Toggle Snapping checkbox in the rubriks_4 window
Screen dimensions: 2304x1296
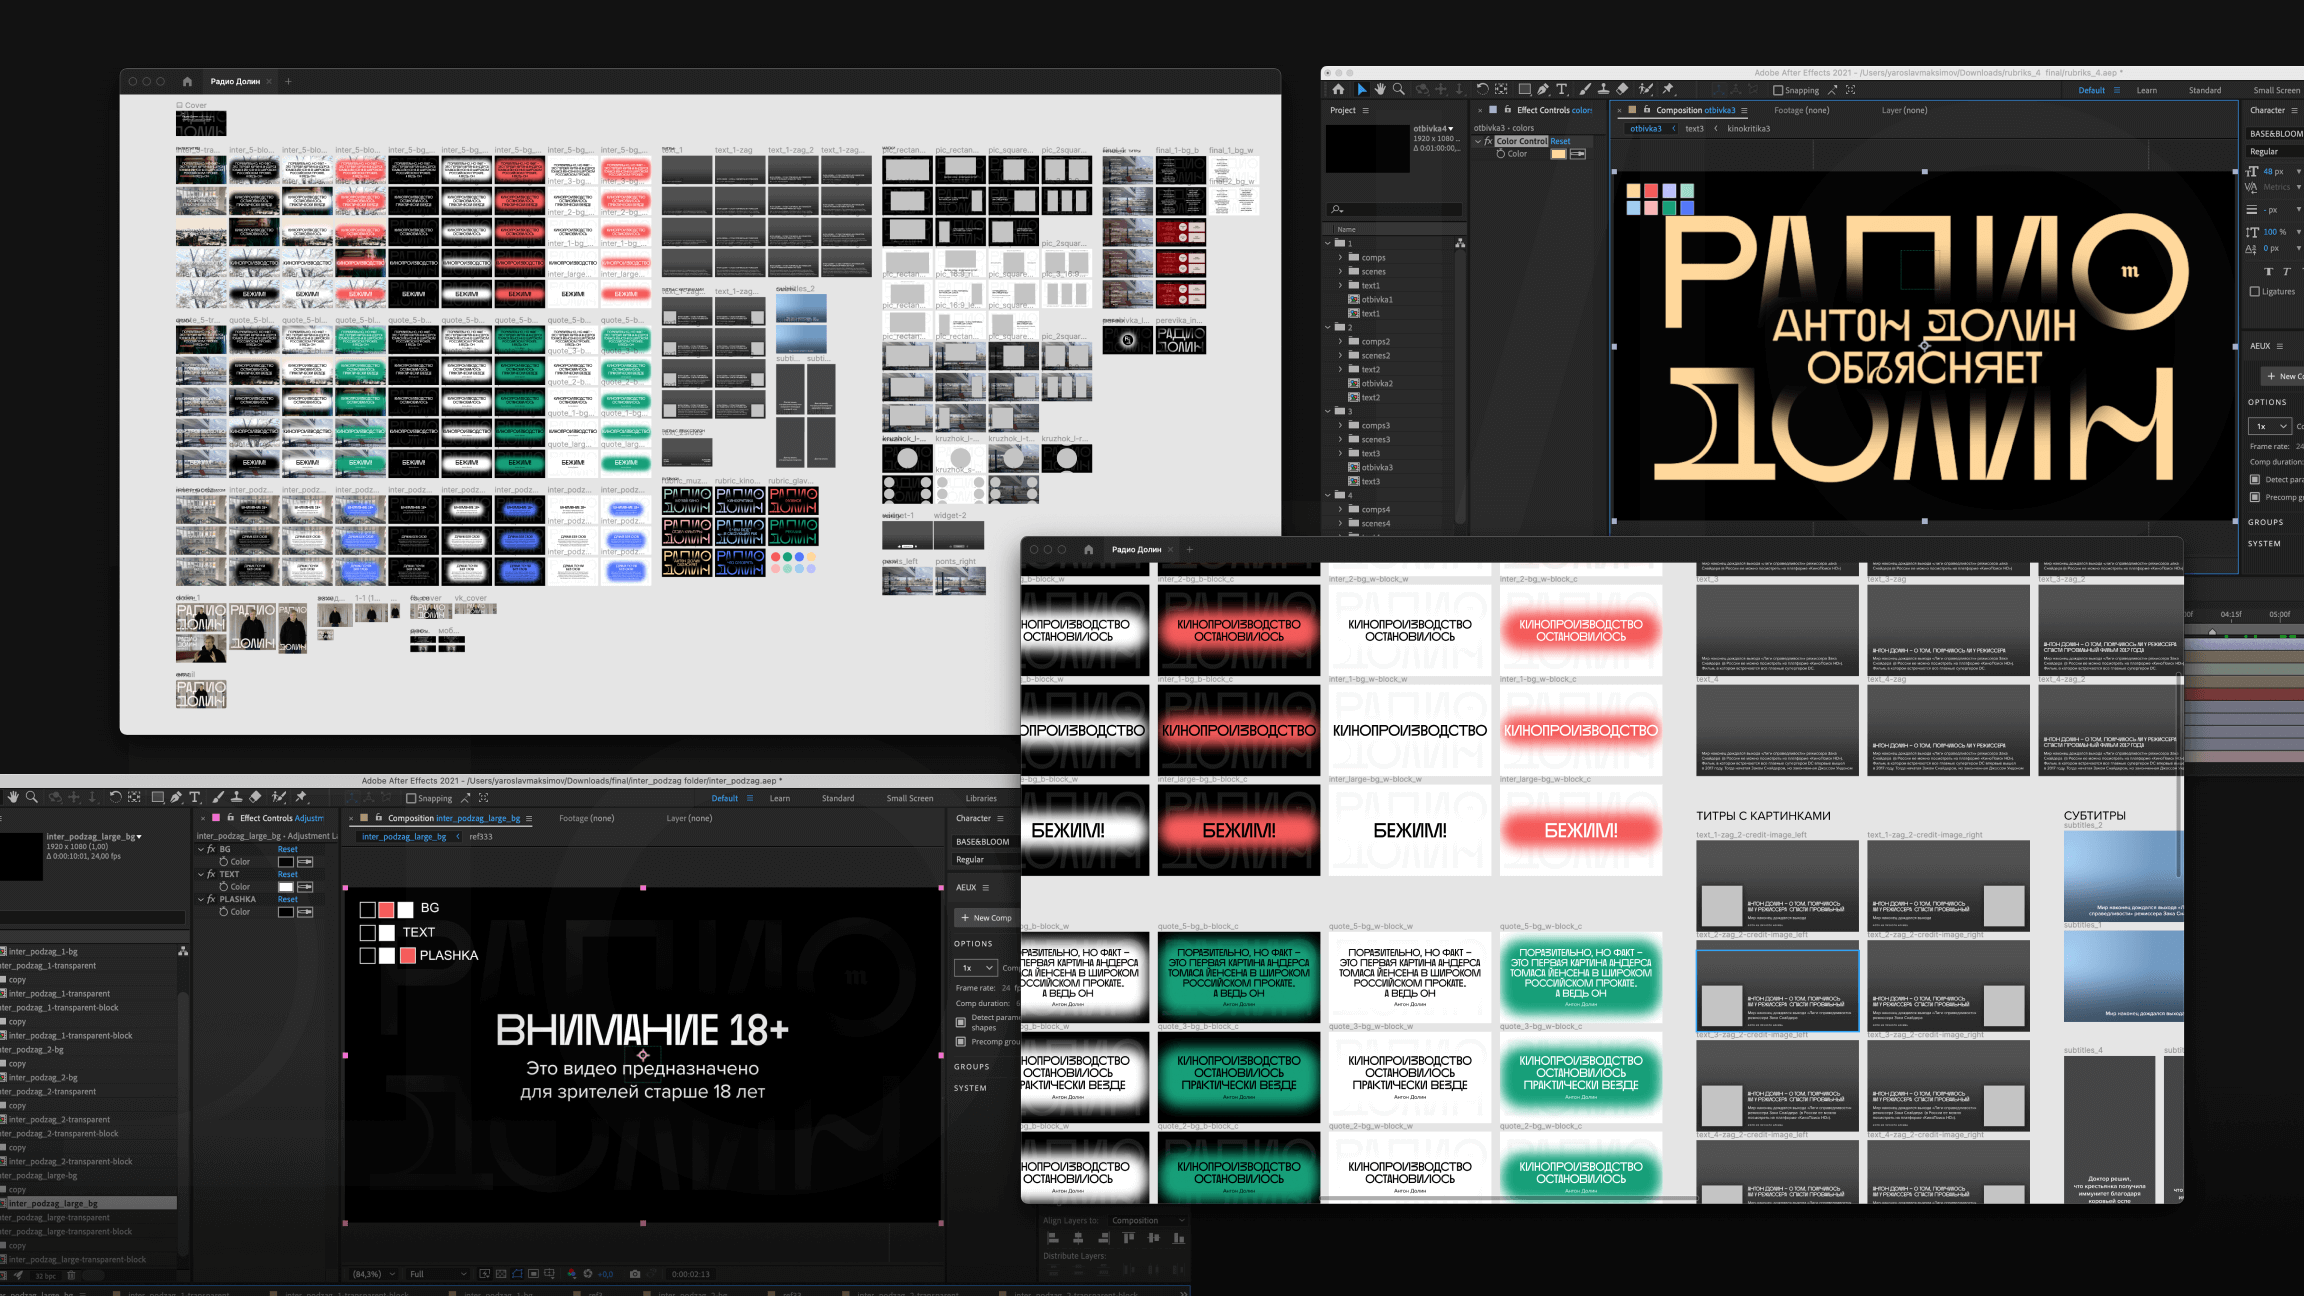coord(1778,90)
